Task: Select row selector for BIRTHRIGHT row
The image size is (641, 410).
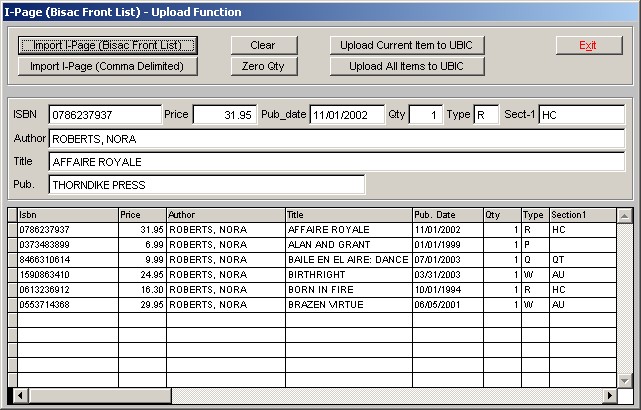Action: [x=12, y=275]
